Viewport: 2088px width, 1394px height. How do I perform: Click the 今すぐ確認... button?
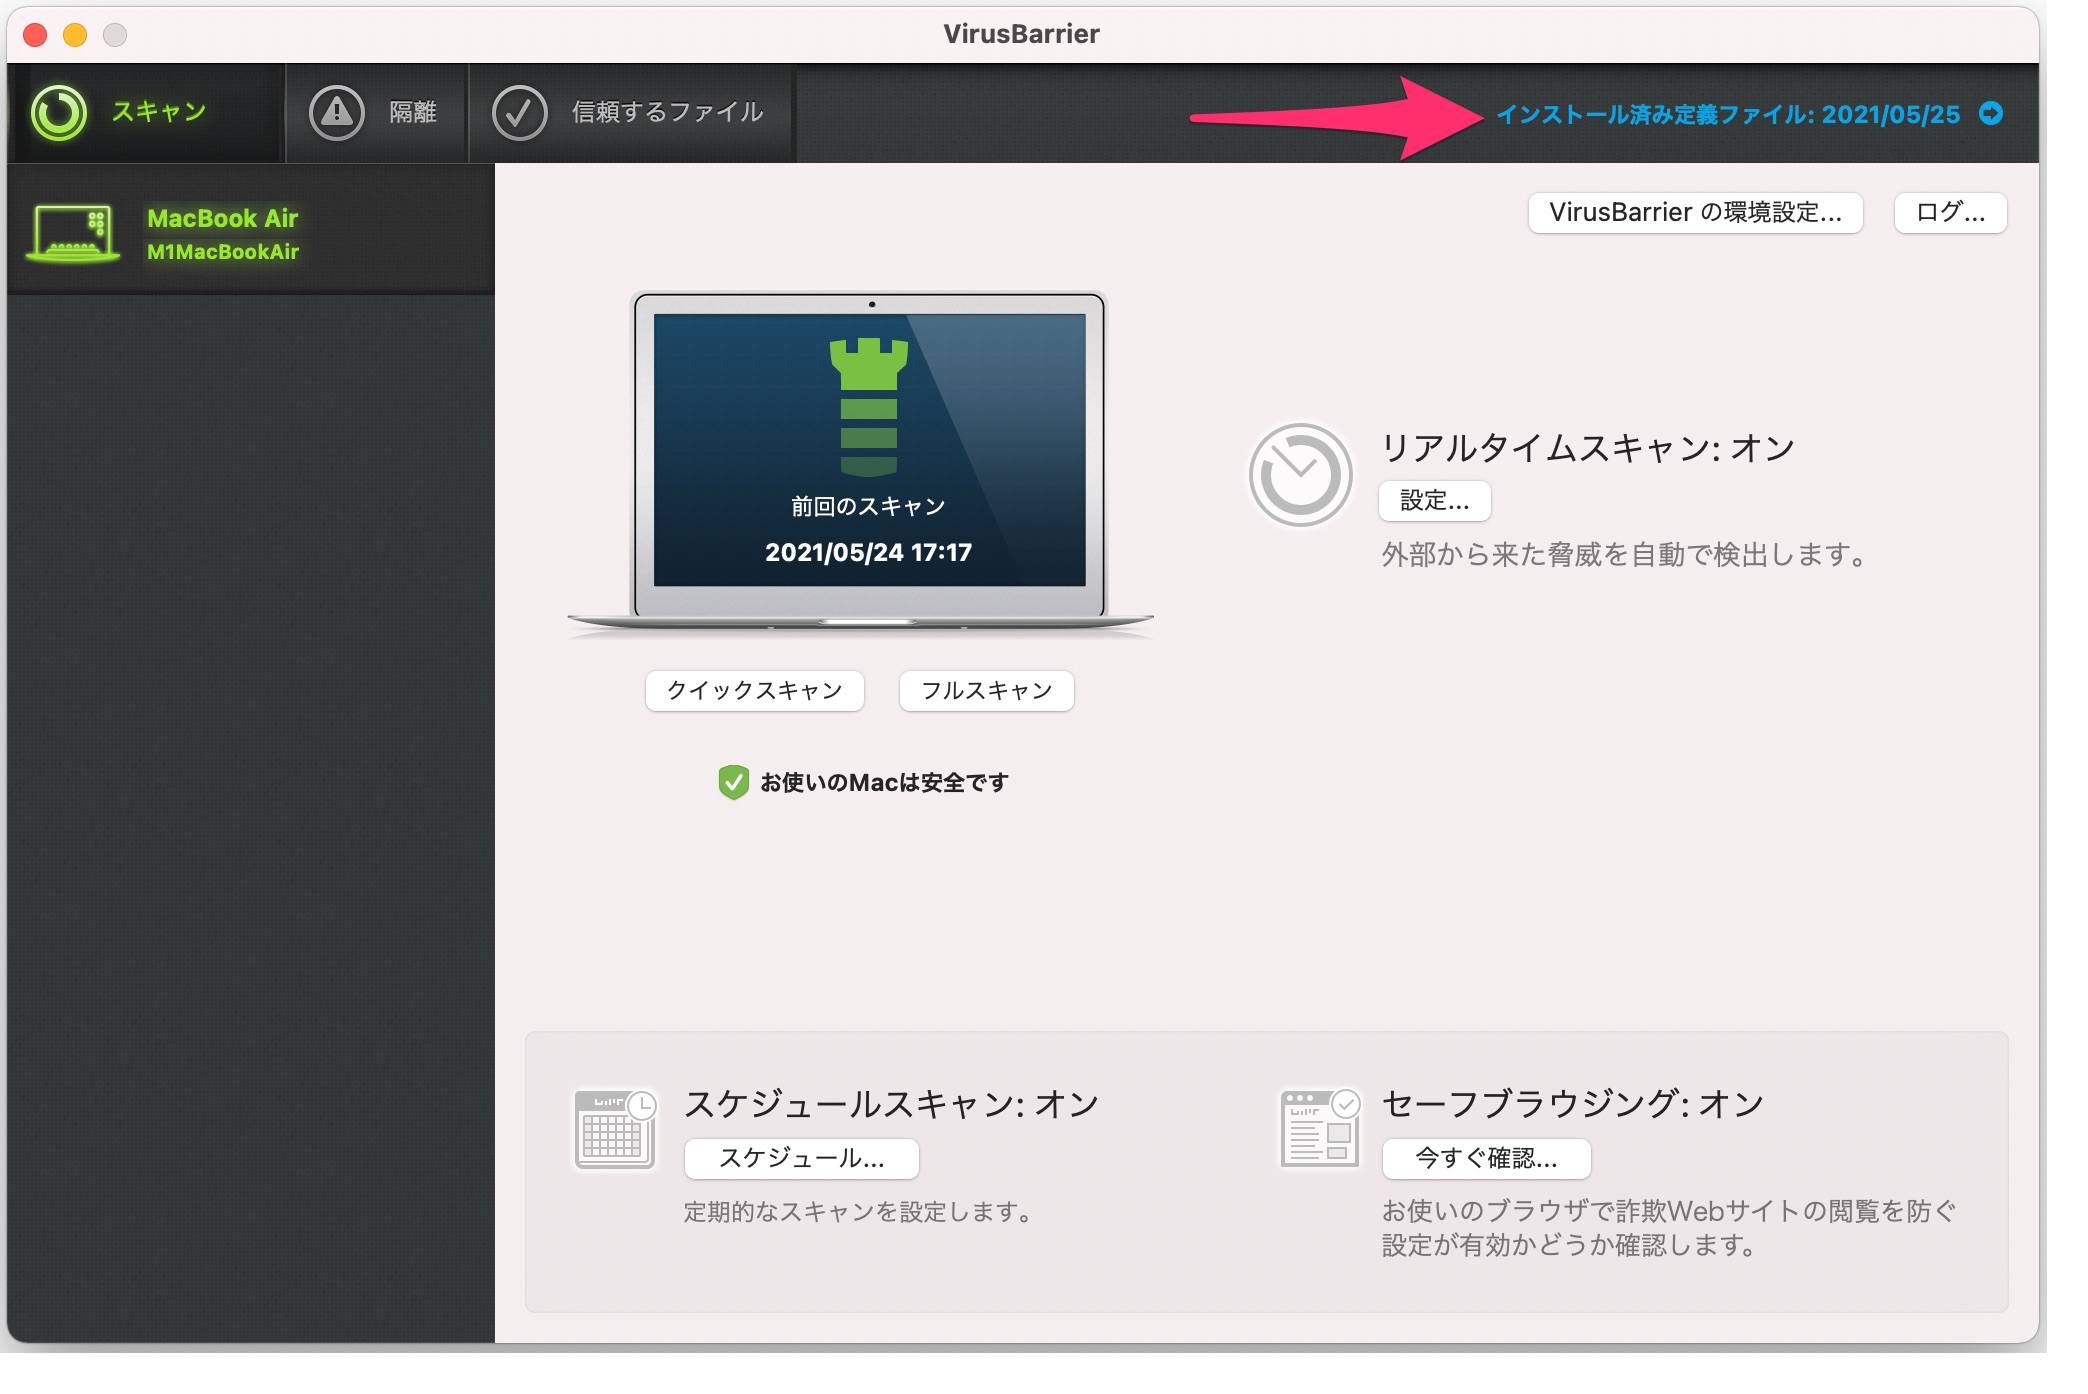pyautogui.click(x=1486, y=1159)
